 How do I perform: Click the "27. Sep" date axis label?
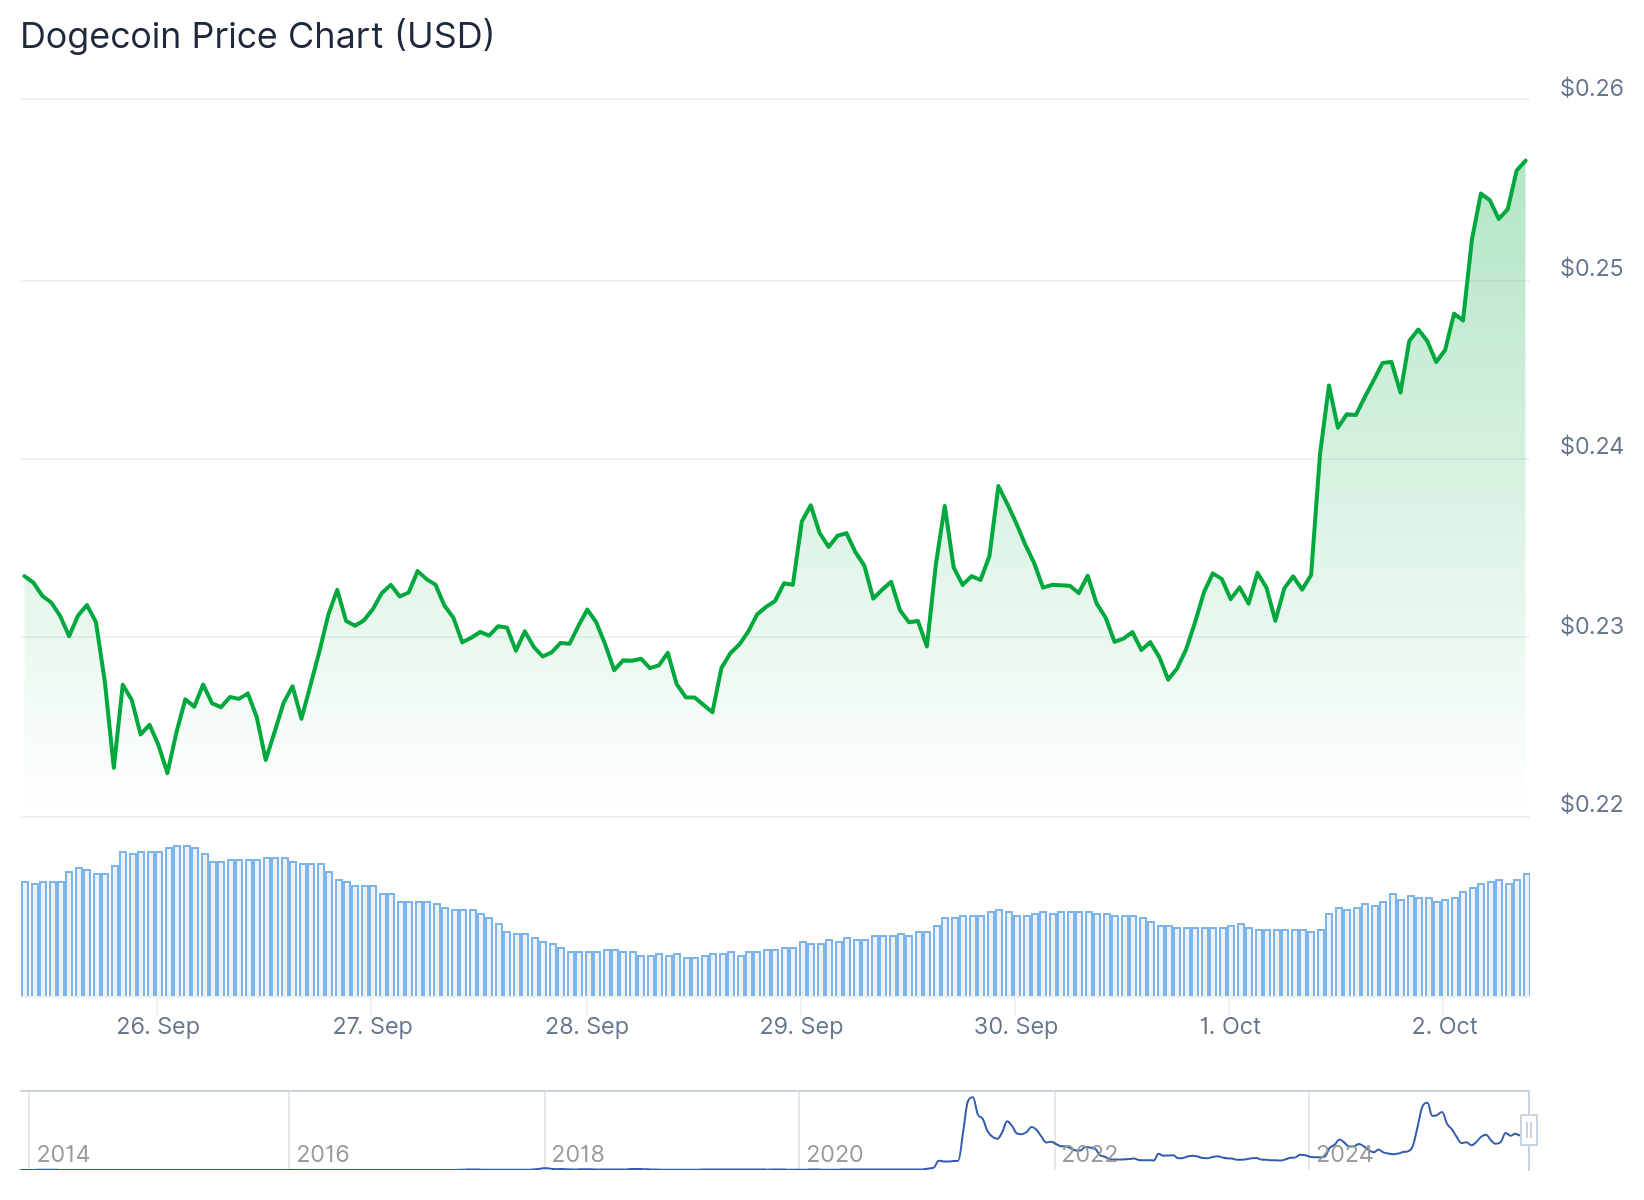(372, 1026)
